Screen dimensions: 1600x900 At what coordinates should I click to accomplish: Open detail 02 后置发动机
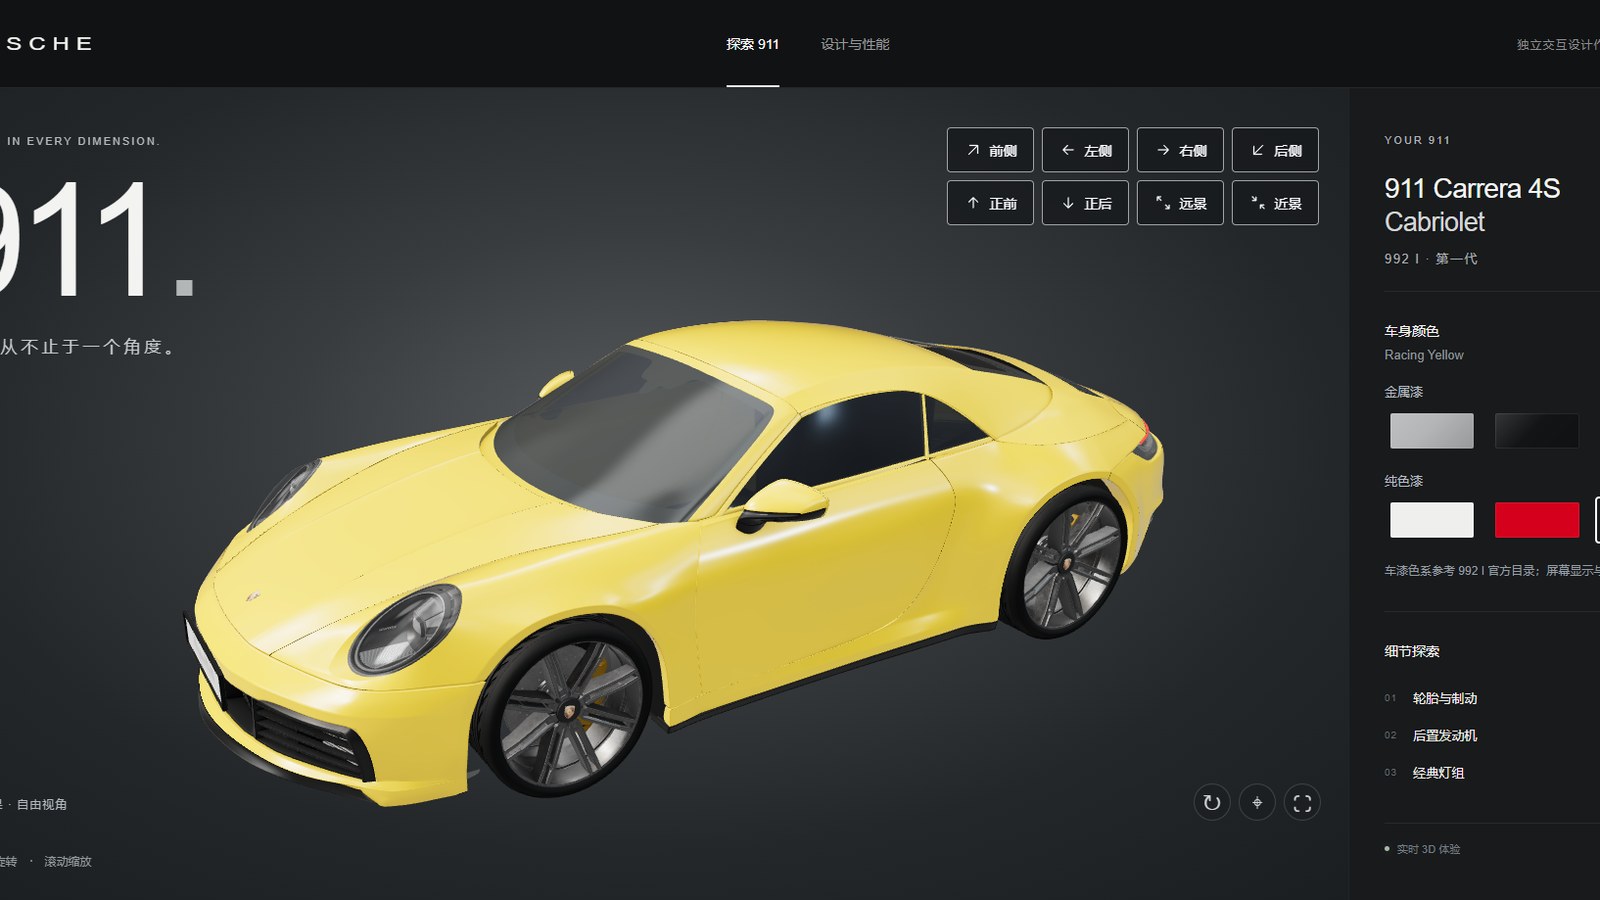(1444, 735)
